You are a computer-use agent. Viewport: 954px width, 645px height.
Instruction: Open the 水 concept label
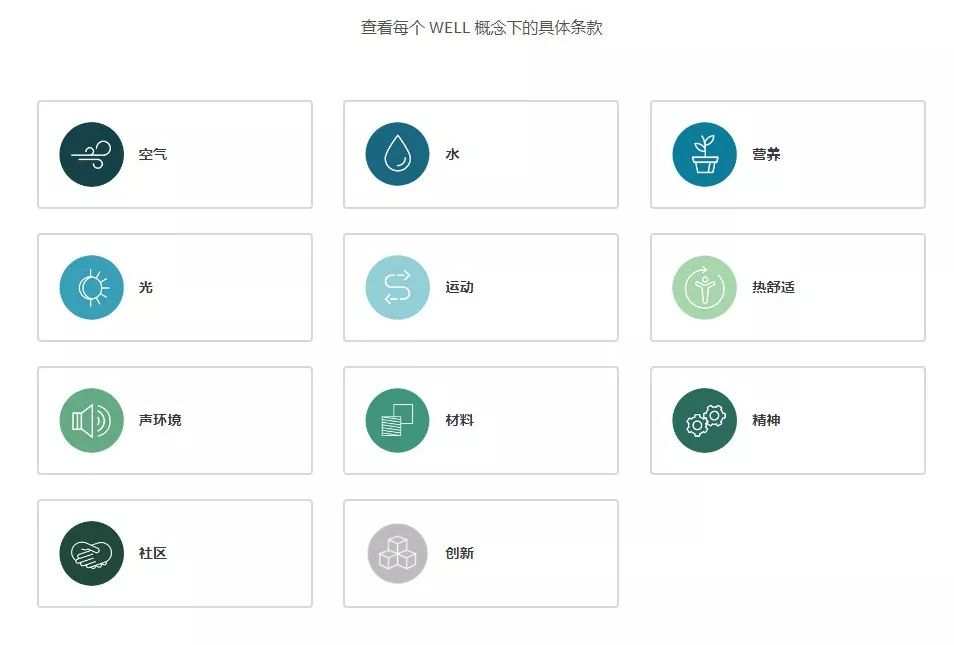(452, 155)
